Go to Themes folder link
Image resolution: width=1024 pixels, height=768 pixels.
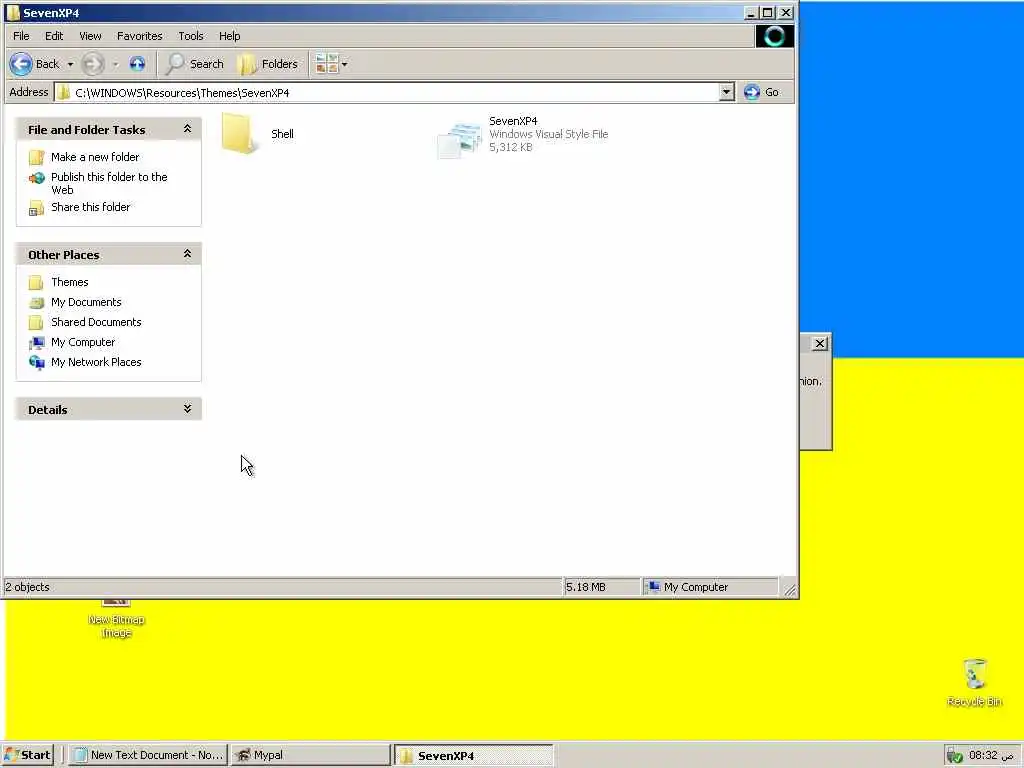pyautogui.click(x=69, y=282)
